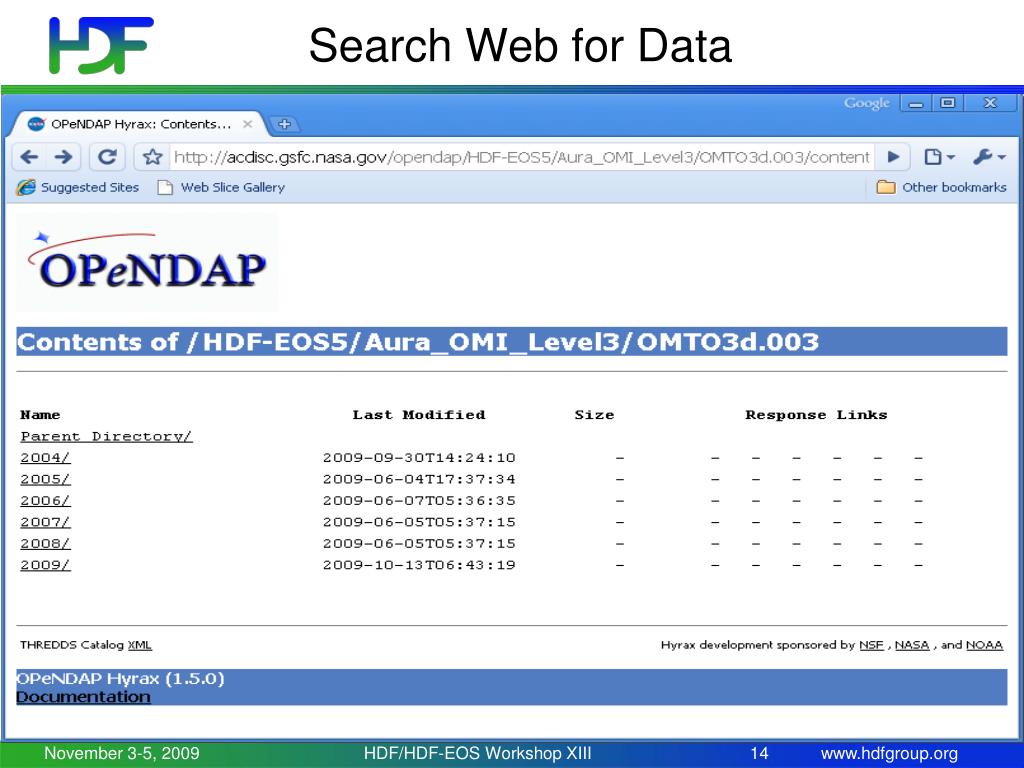
Task: Follow the NSF sponsor link
Action: pos(871,645)
